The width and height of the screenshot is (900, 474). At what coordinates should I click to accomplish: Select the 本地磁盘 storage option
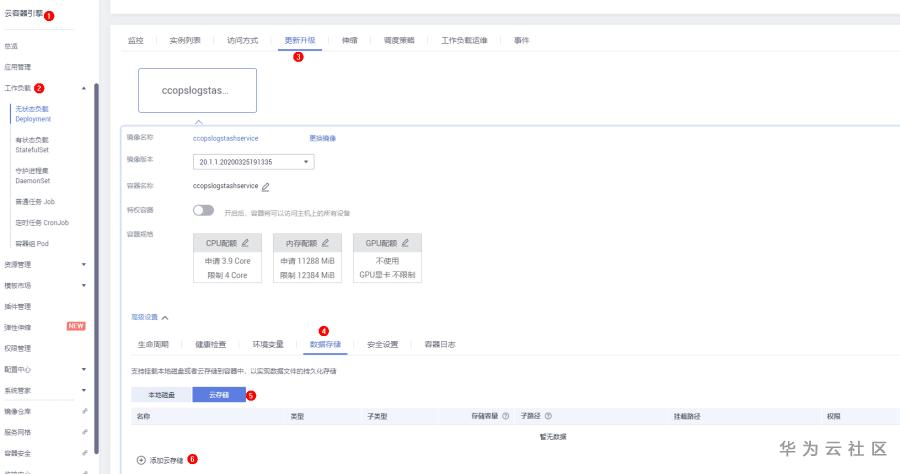[161, 395]
